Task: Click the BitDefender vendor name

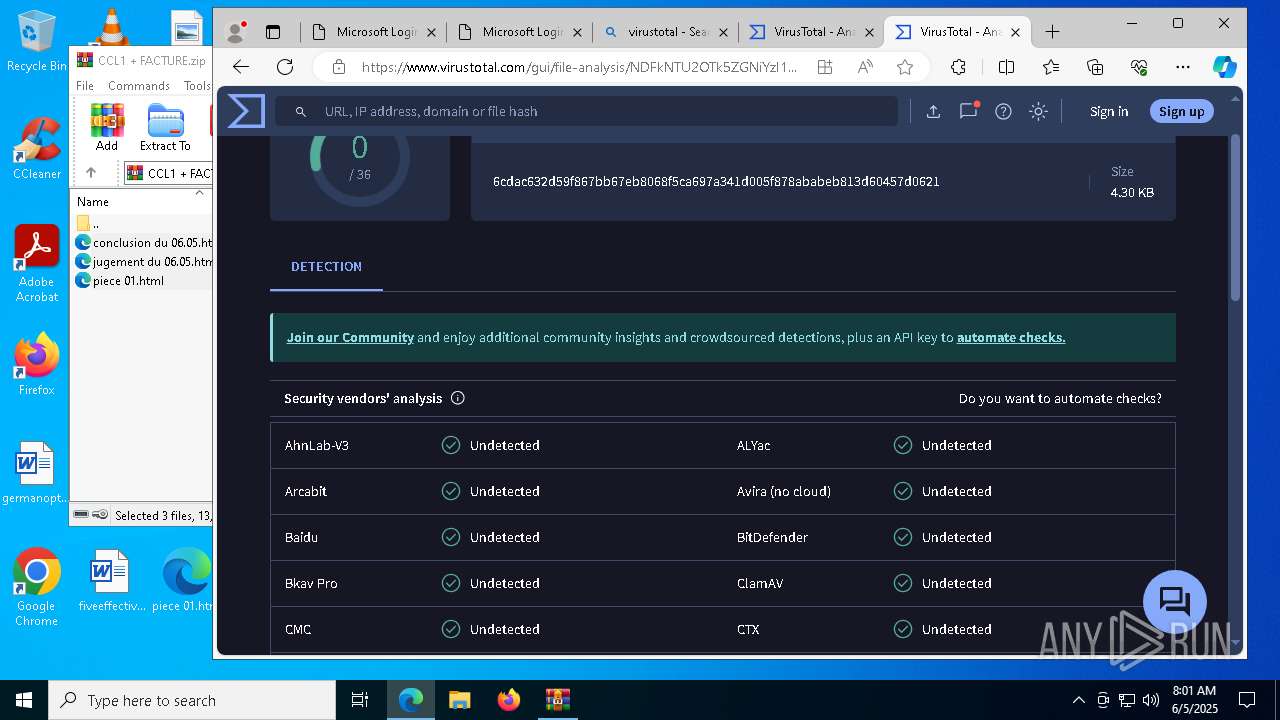Action: click(x=772, y=537)
